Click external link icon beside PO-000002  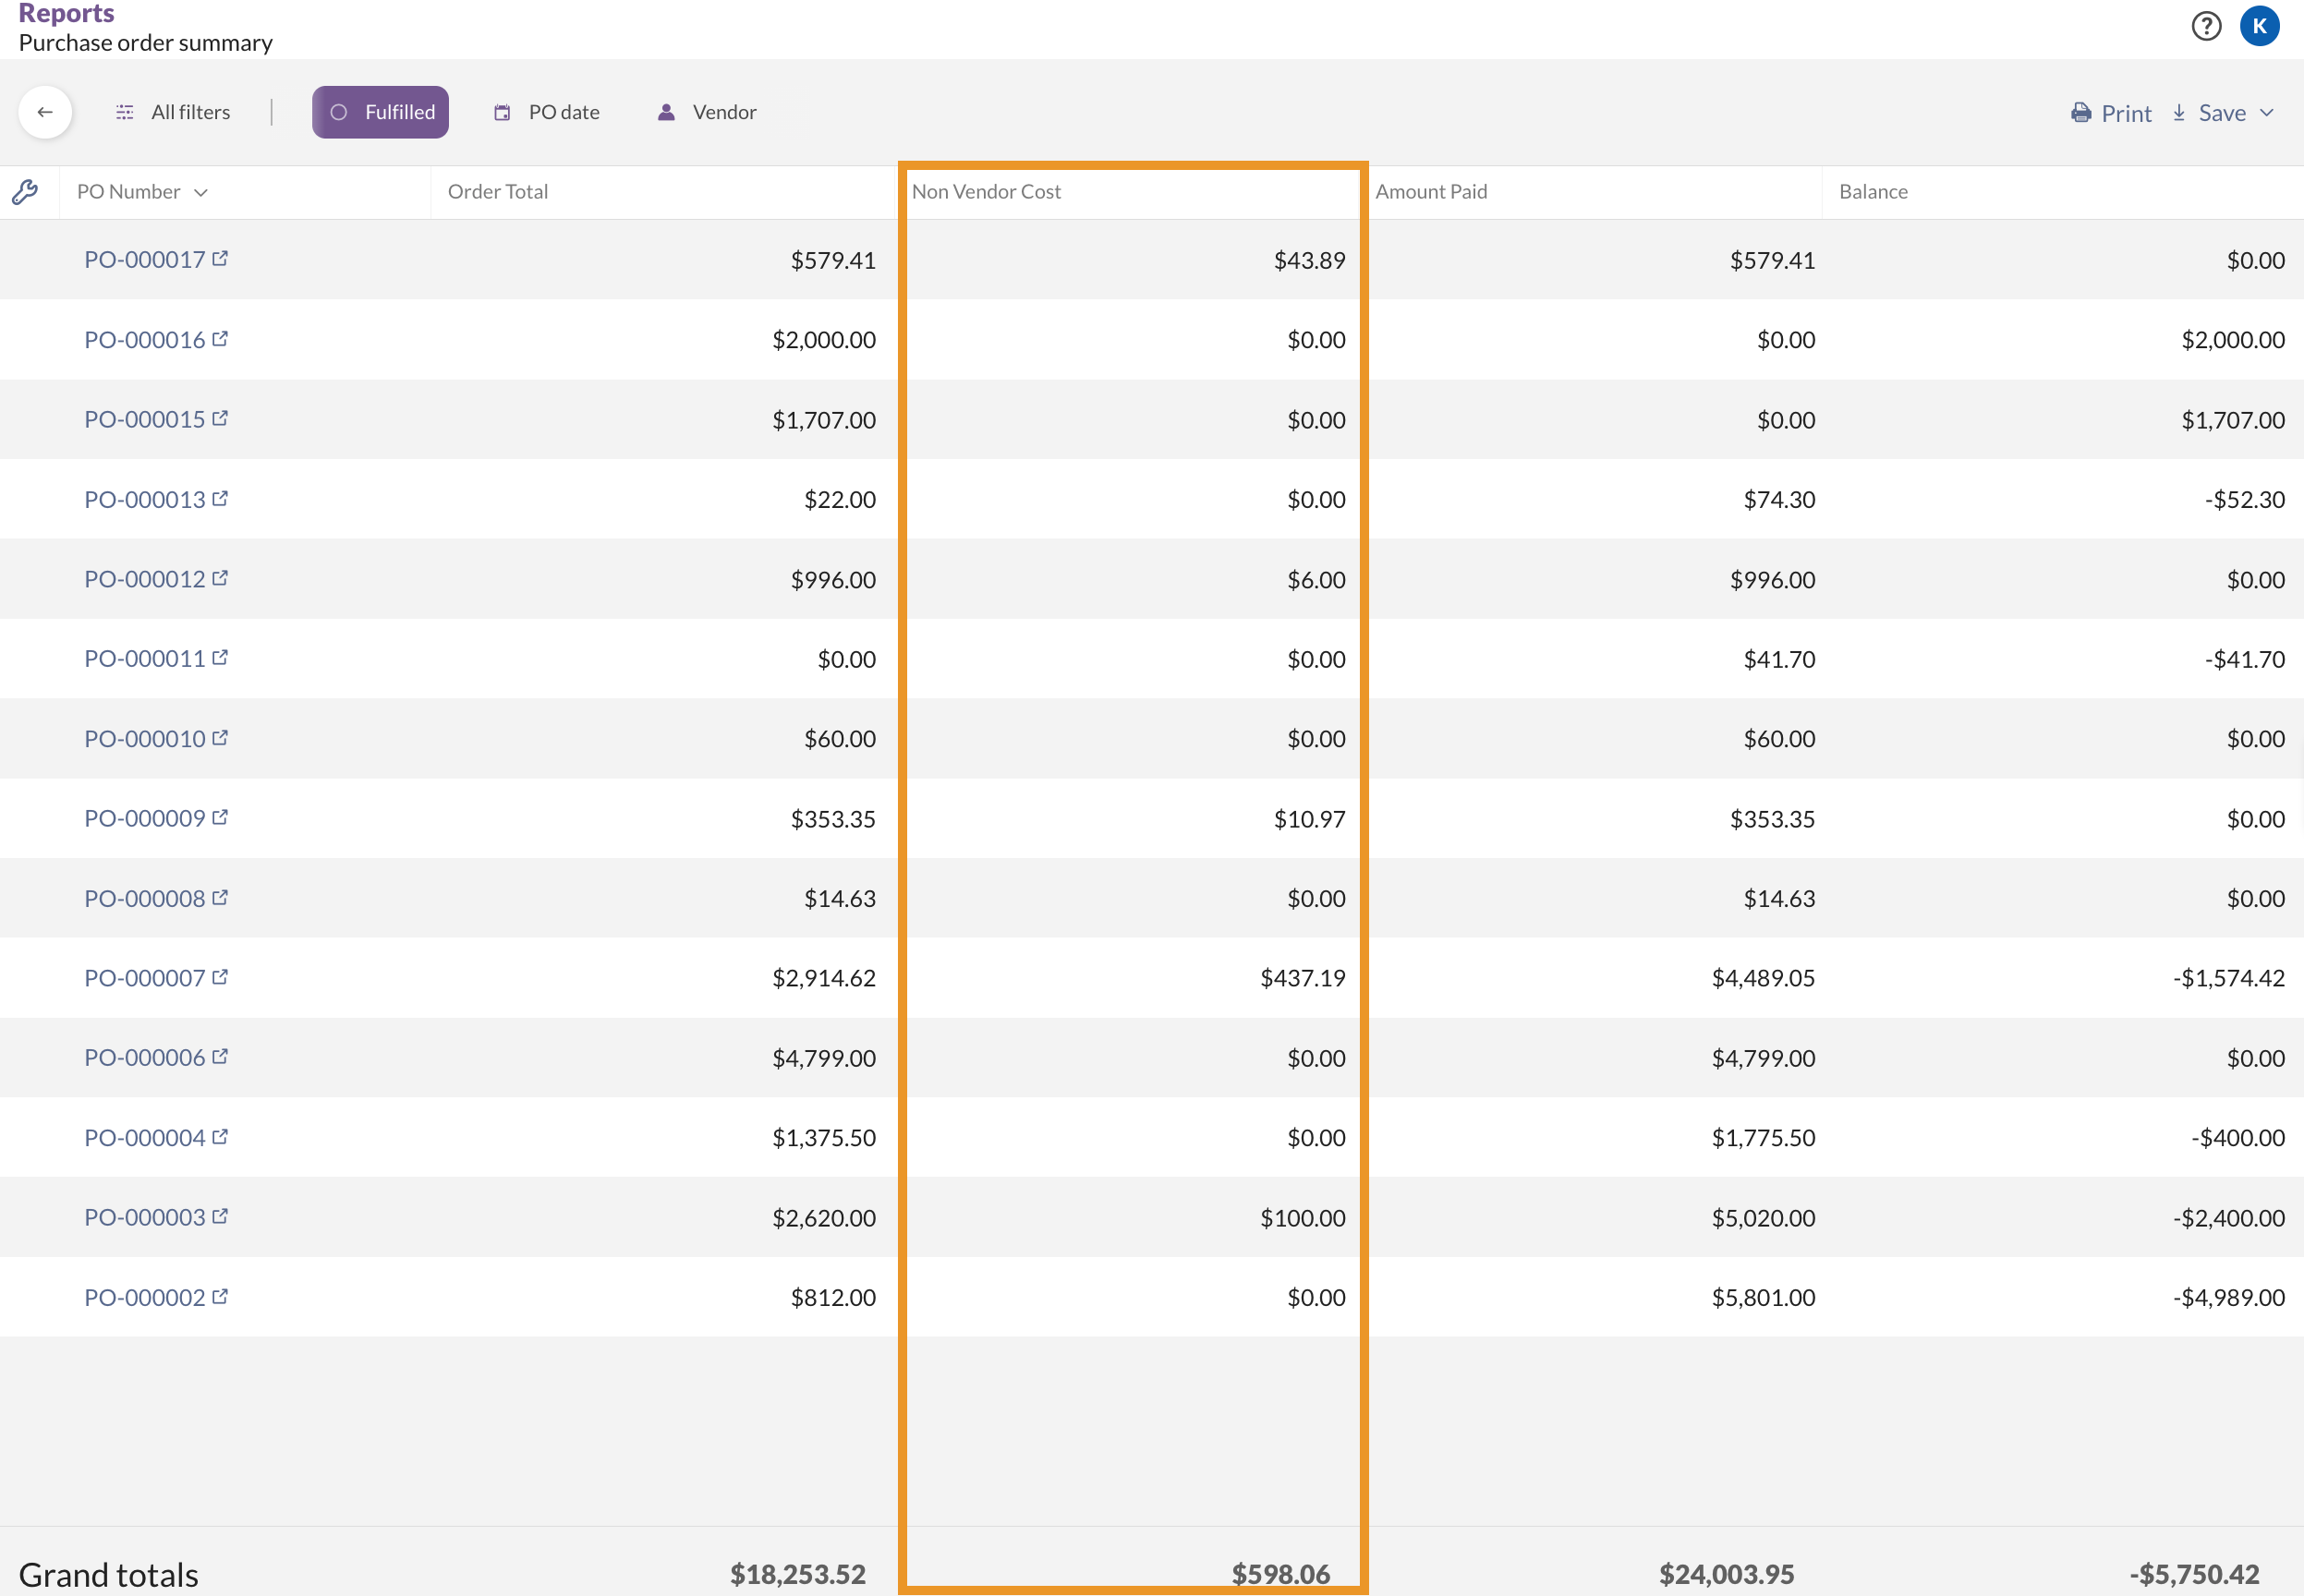pyautogui.click(x=220, y=1296)
